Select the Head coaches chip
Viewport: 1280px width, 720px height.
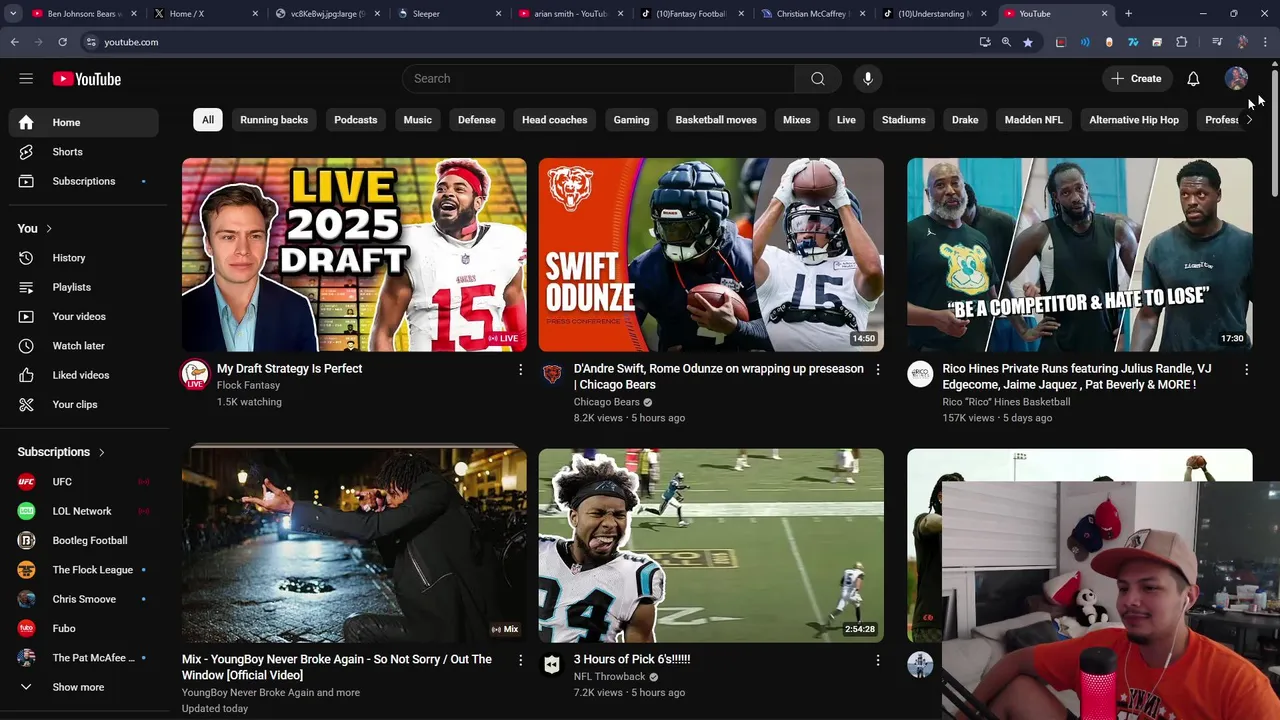(554, 120)
